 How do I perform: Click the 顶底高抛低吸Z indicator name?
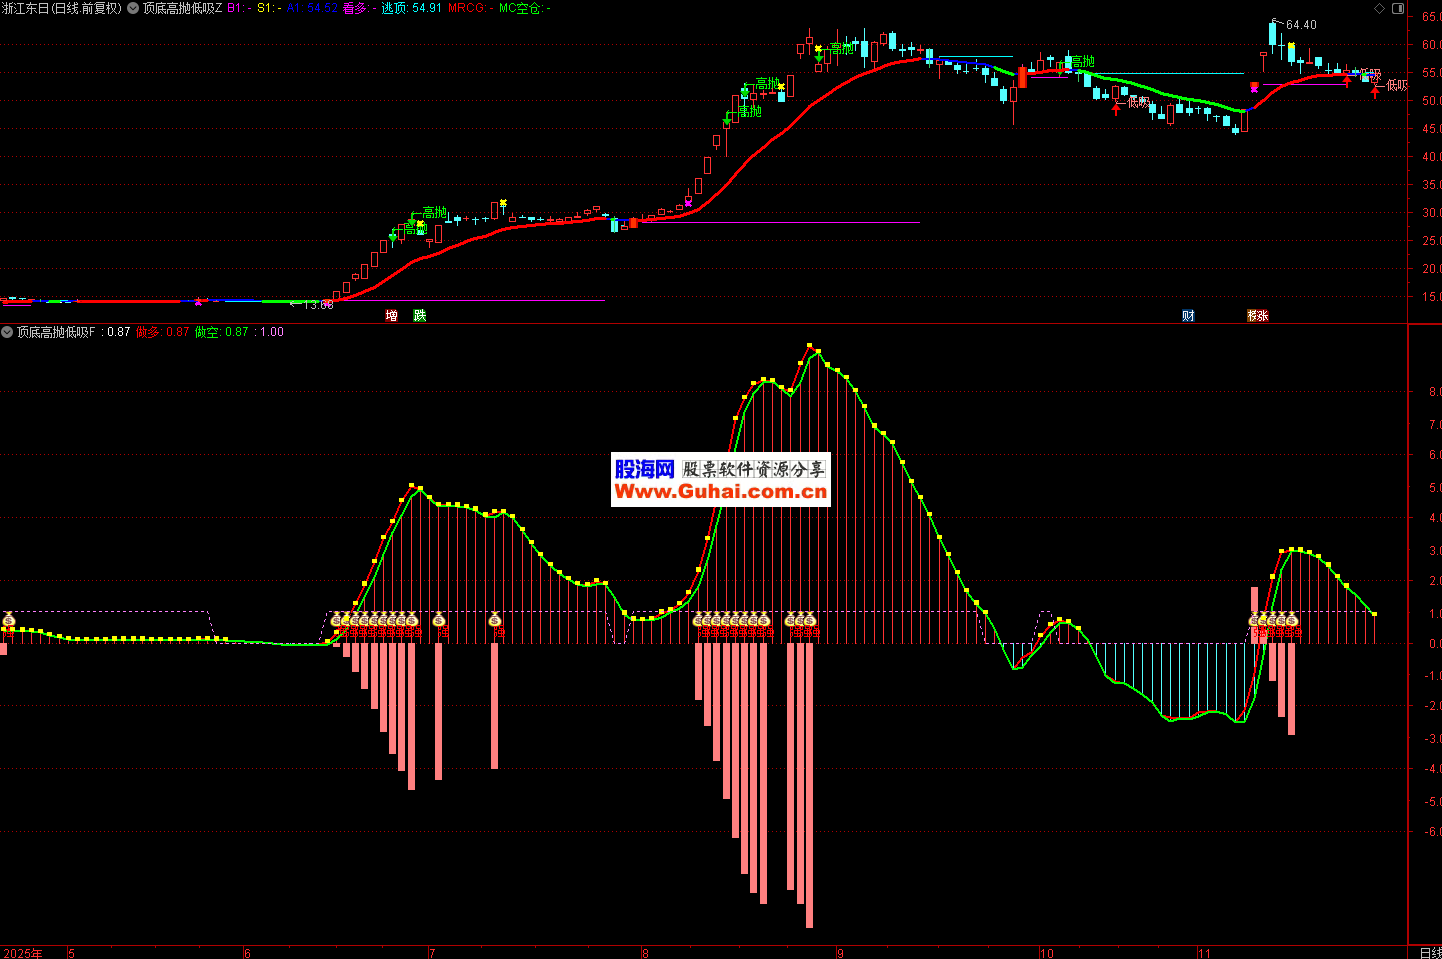(x=182, y=8)
